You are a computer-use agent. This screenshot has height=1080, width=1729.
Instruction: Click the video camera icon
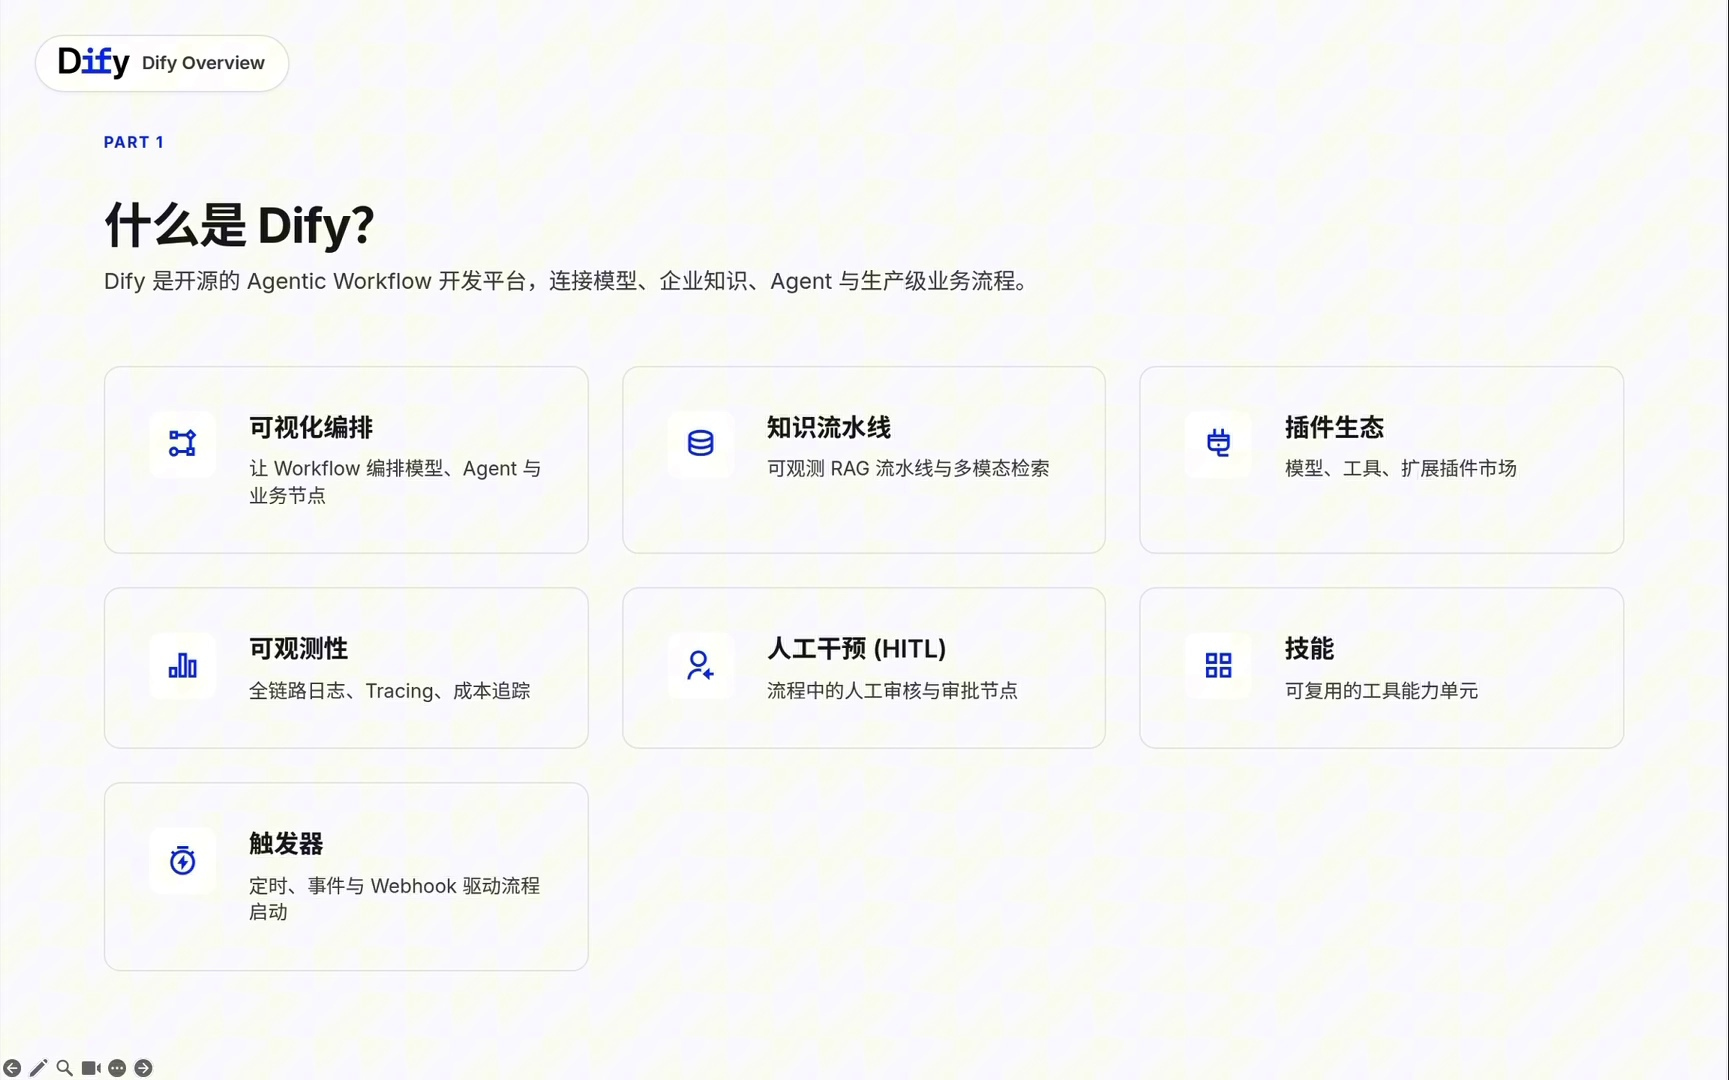pyautogui.click(x=91, y=1068)
